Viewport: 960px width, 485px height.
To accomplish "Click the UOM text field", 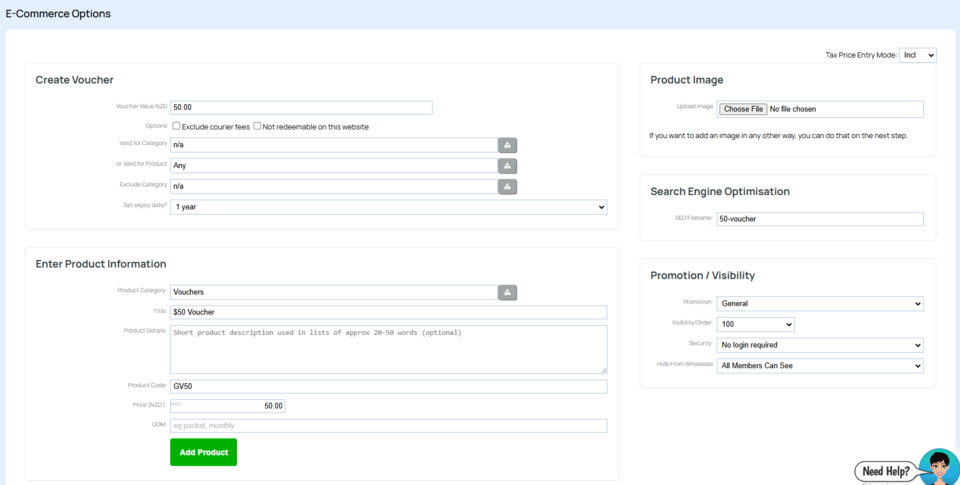I will pos(388,426).
